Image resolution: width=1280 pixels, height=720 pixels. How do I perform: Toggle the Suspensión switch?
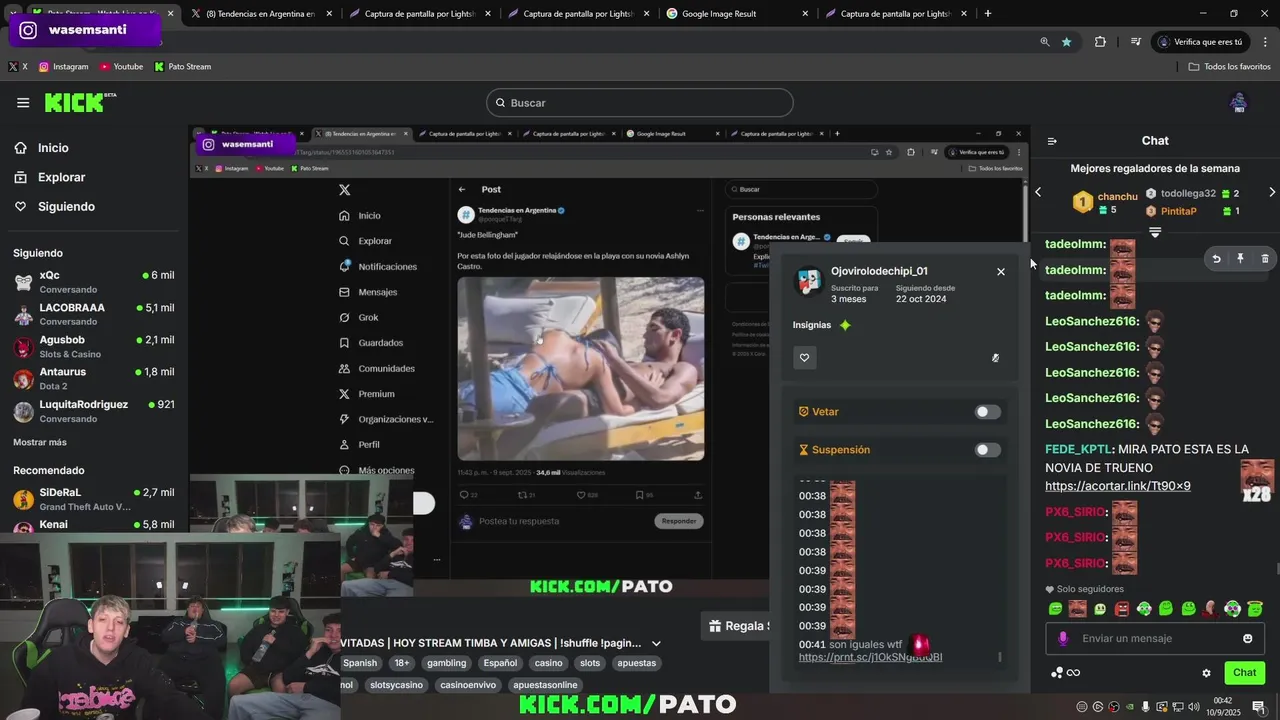pyautogui.click(x=987, y=450)
